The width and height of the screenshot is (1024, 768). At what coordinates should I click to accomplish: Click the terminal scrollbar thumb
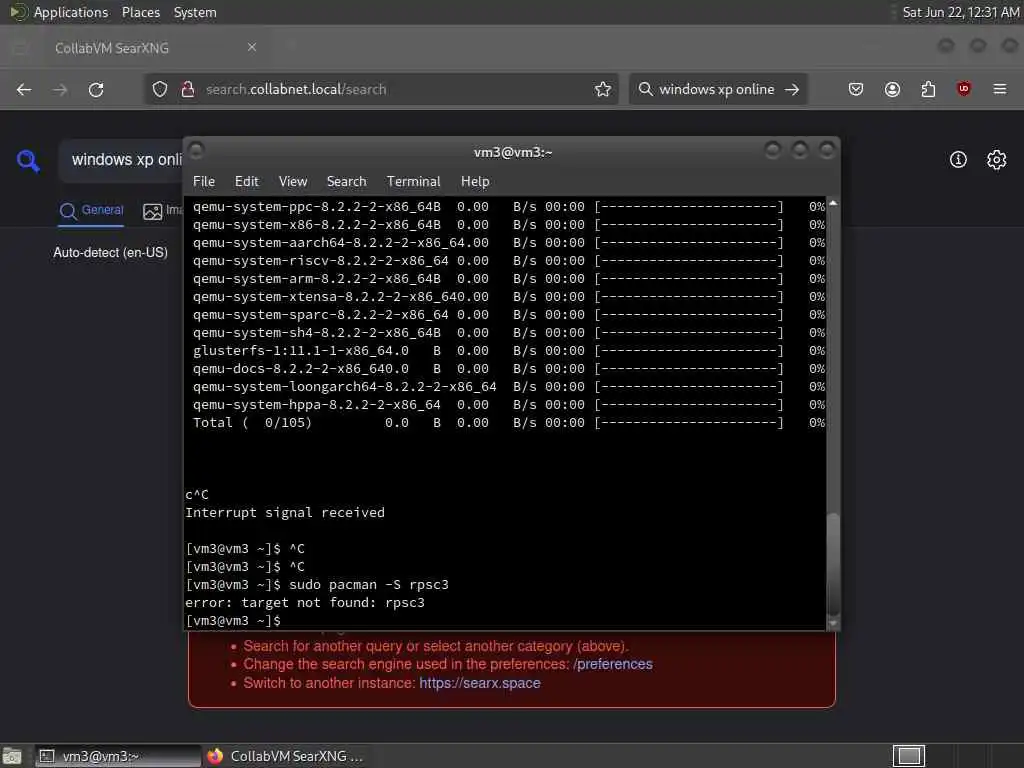click(833, 563)
